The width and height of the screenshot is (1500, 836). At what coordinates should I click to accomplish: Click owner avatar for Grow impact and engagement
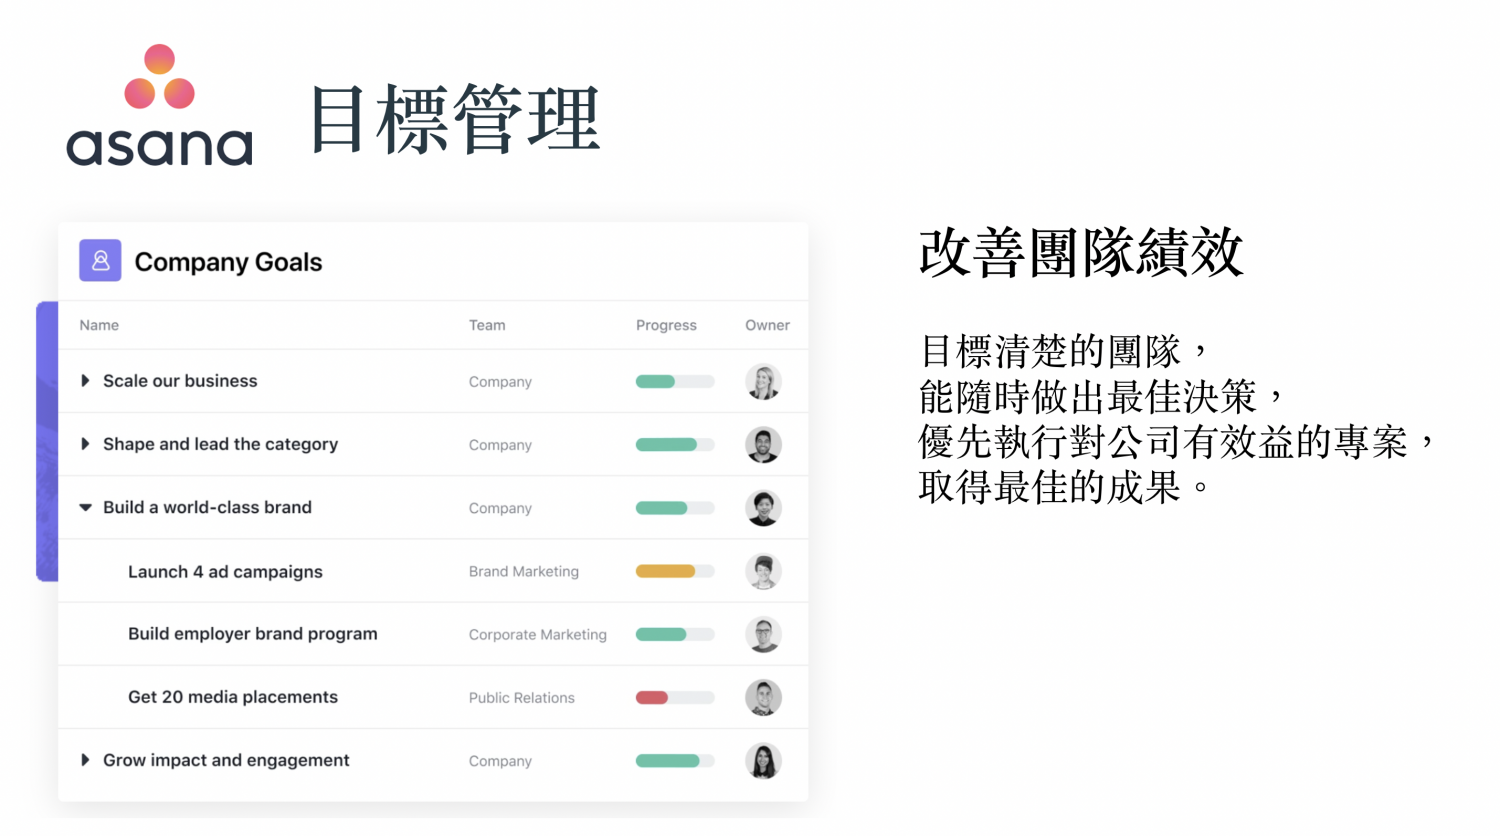pyautogui.click(x=763, y=761)
